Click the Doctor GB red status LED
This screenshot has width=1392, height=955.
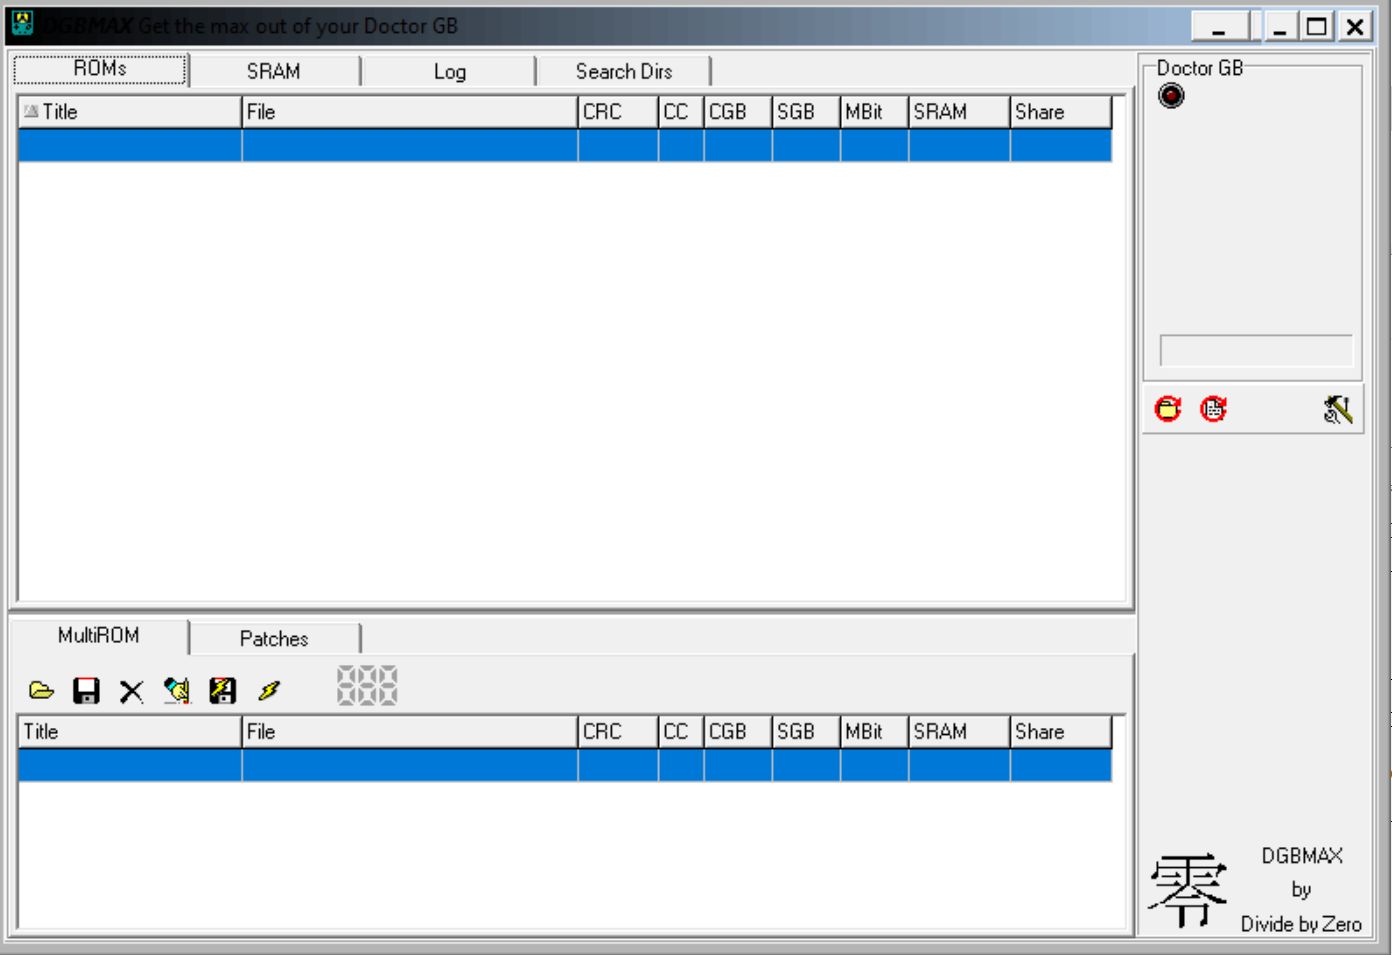coord(1171,96)
